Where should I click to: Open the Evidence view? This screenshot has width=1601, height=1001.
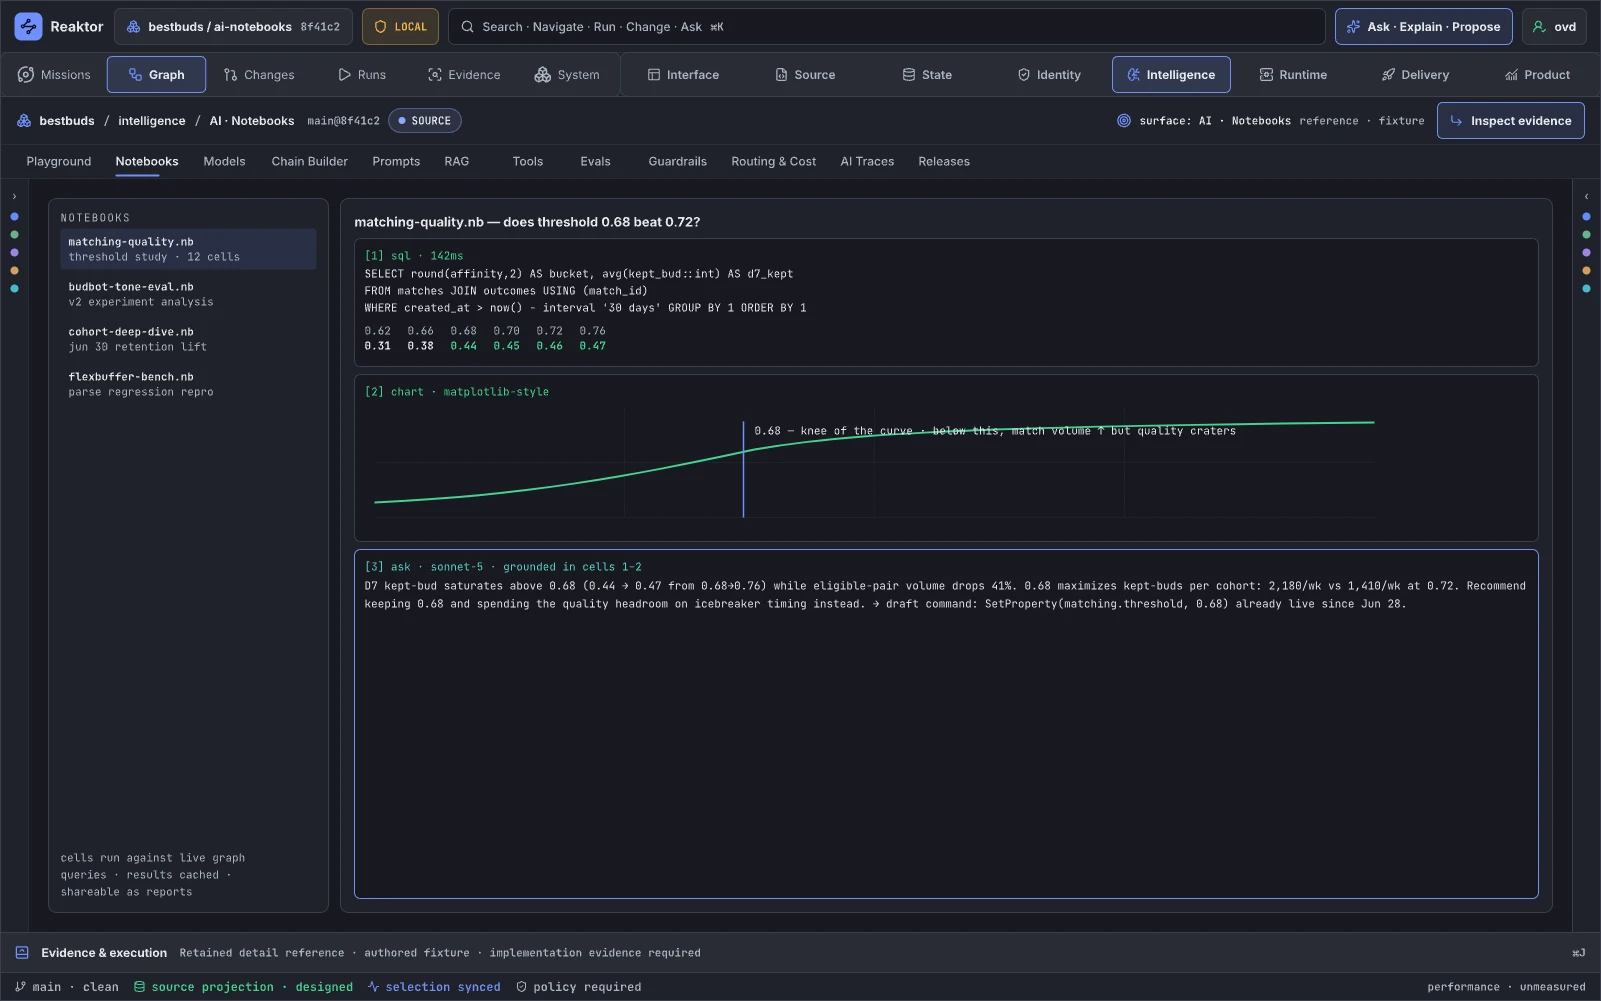464,75
